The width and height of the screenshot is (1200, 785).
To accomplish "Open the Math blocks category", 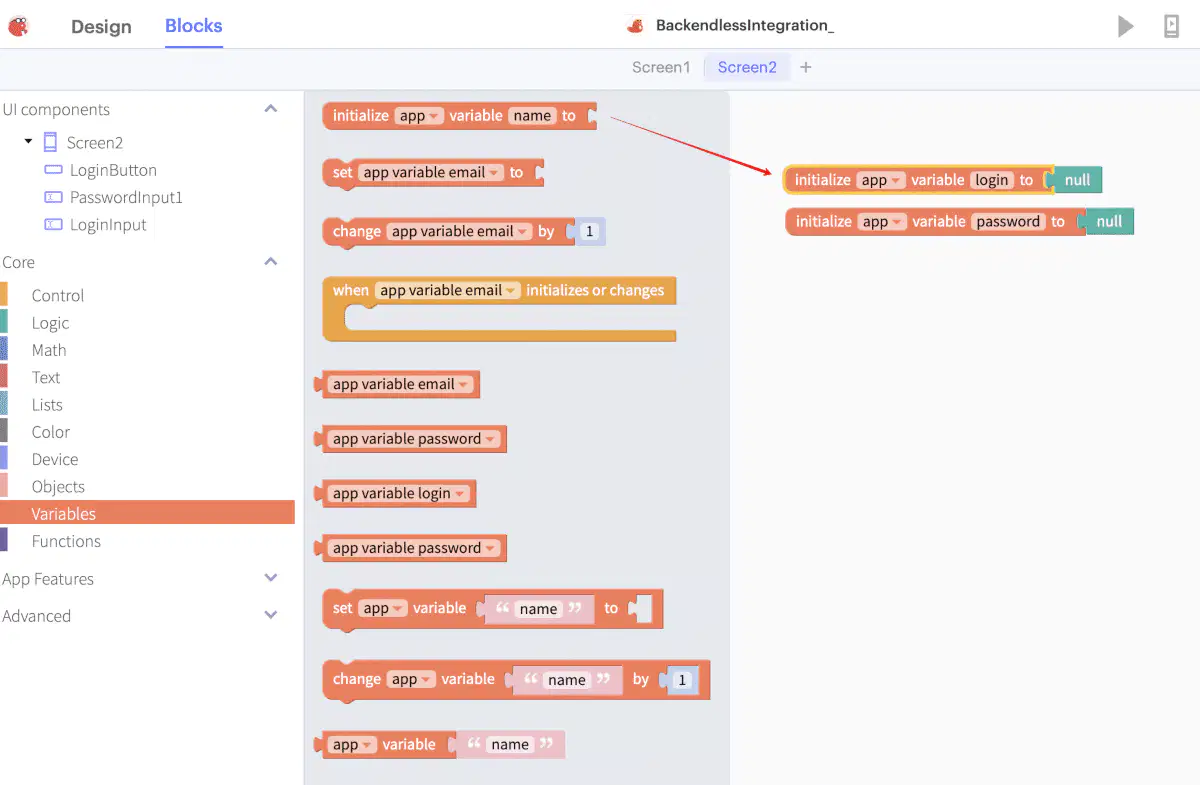I will (49, 350).
